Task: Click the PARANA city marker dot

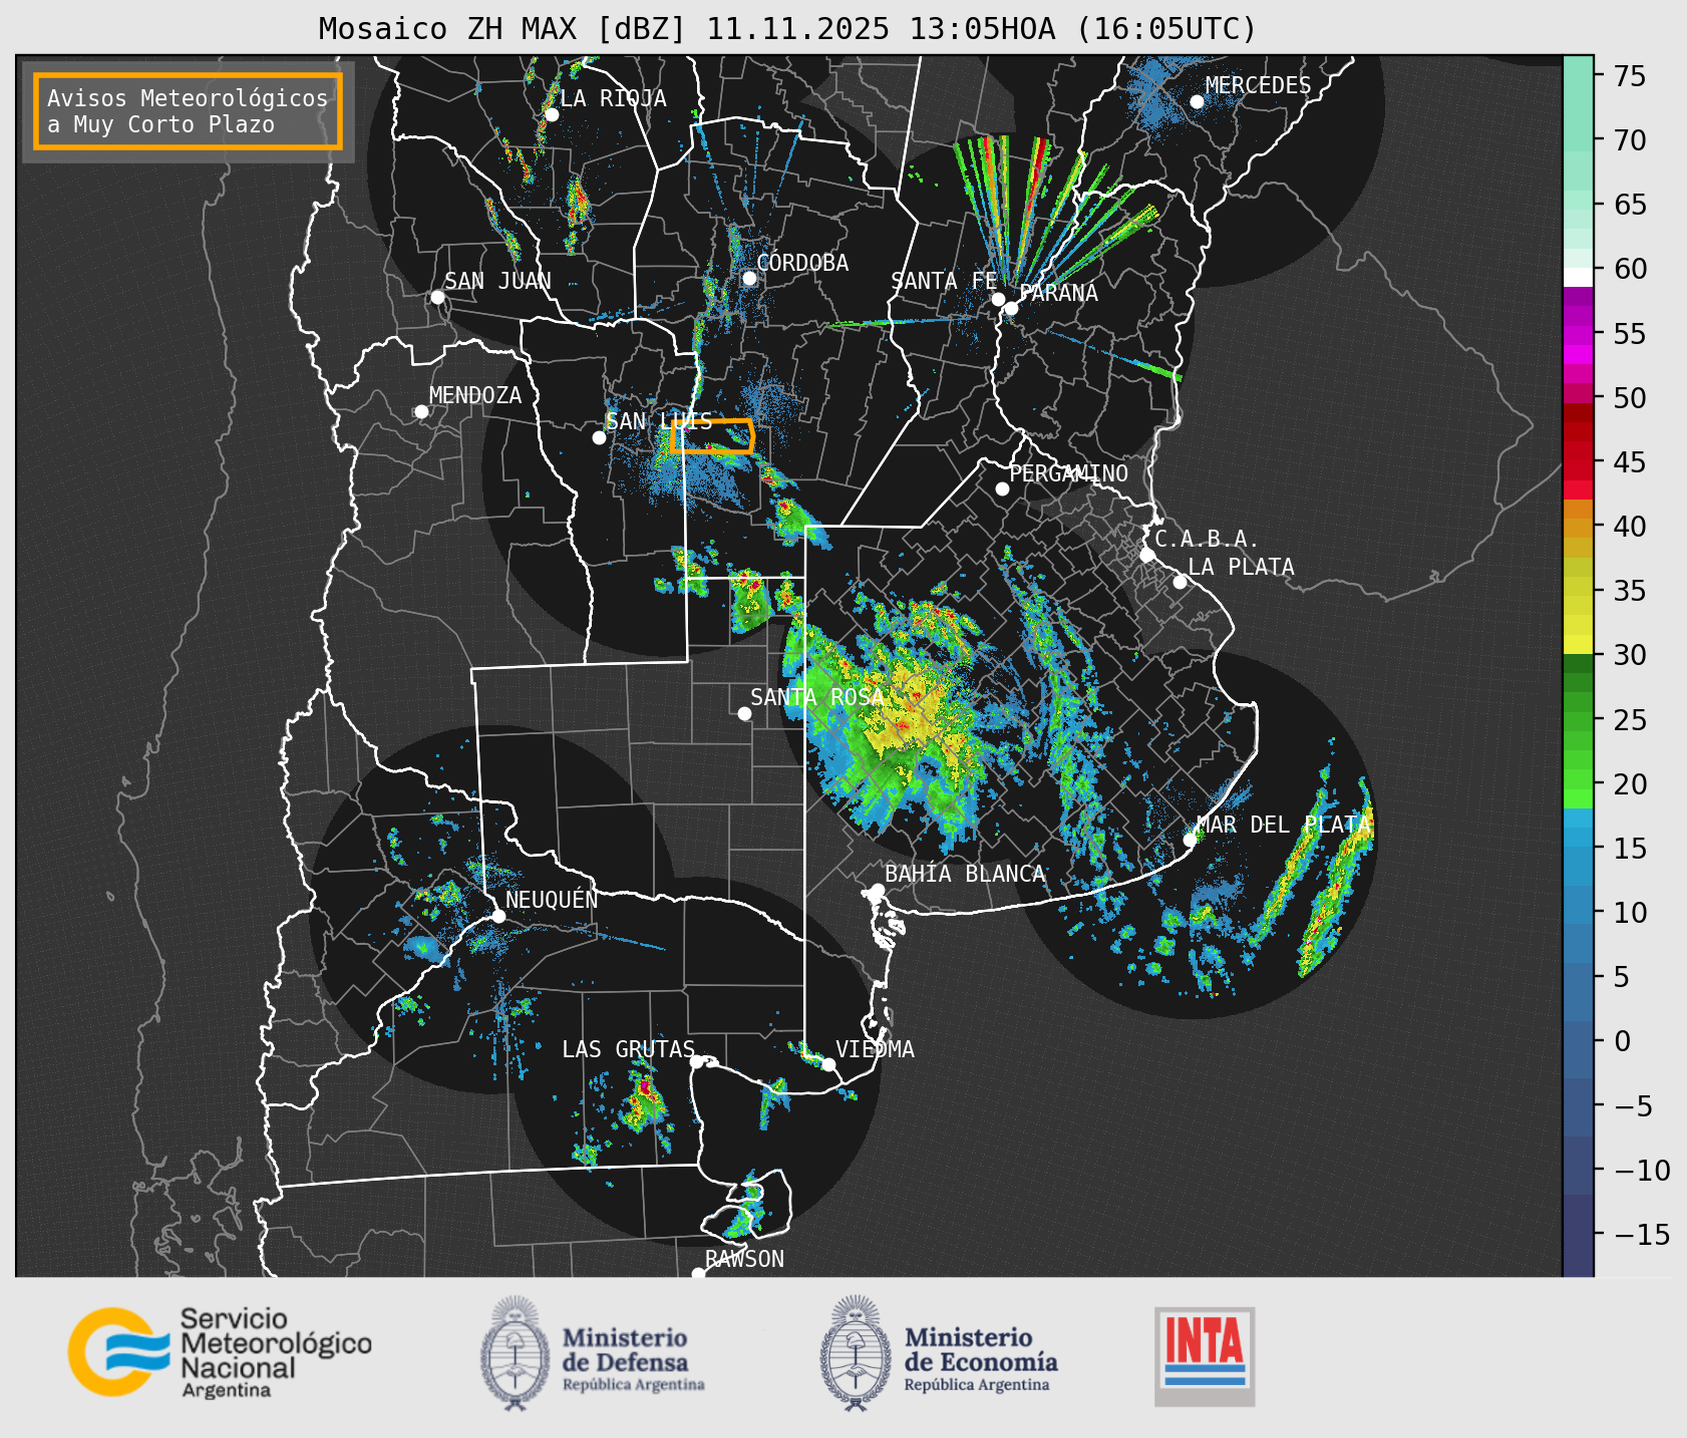Action: (1011, 308)
